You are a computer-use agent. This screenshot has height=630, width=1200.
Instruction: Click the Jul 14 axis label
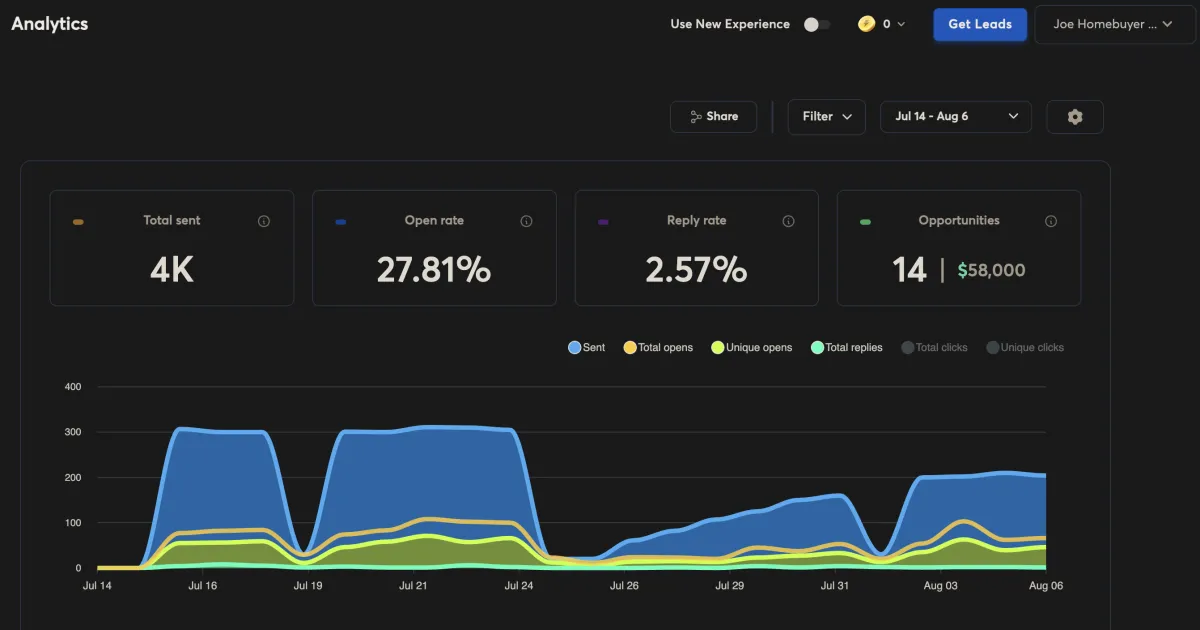97,586
